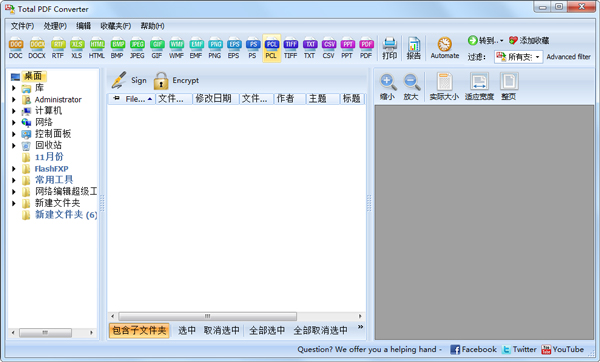This screenshot has width=600, height=362.
Task: Select WMF format icon
Action: click(x=176, y=49)
